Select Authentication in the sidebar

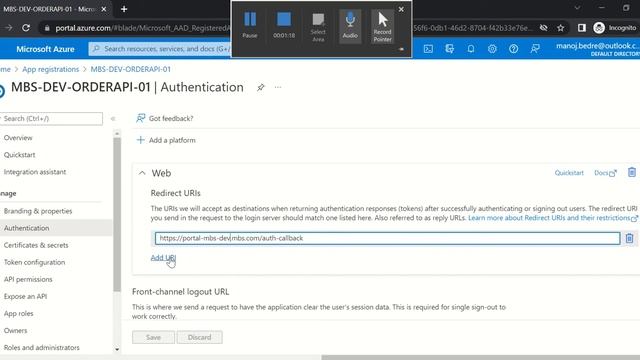point(27,228)
